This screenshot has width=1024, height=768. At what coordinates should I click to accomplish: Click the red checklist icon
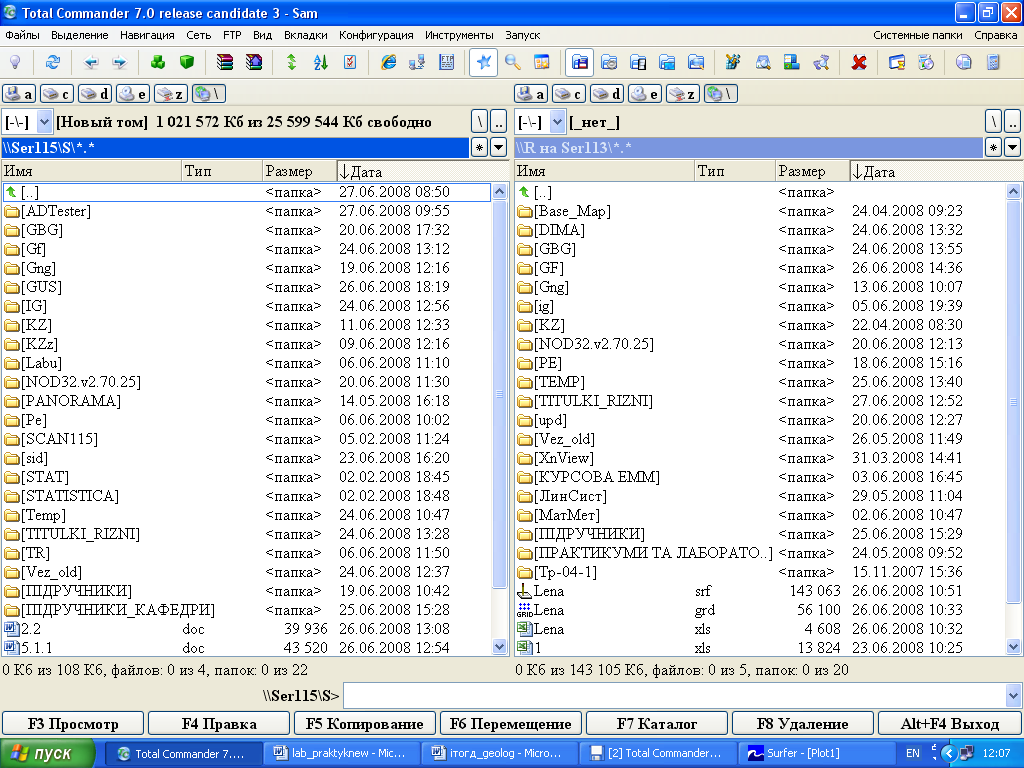pos(350,62)
